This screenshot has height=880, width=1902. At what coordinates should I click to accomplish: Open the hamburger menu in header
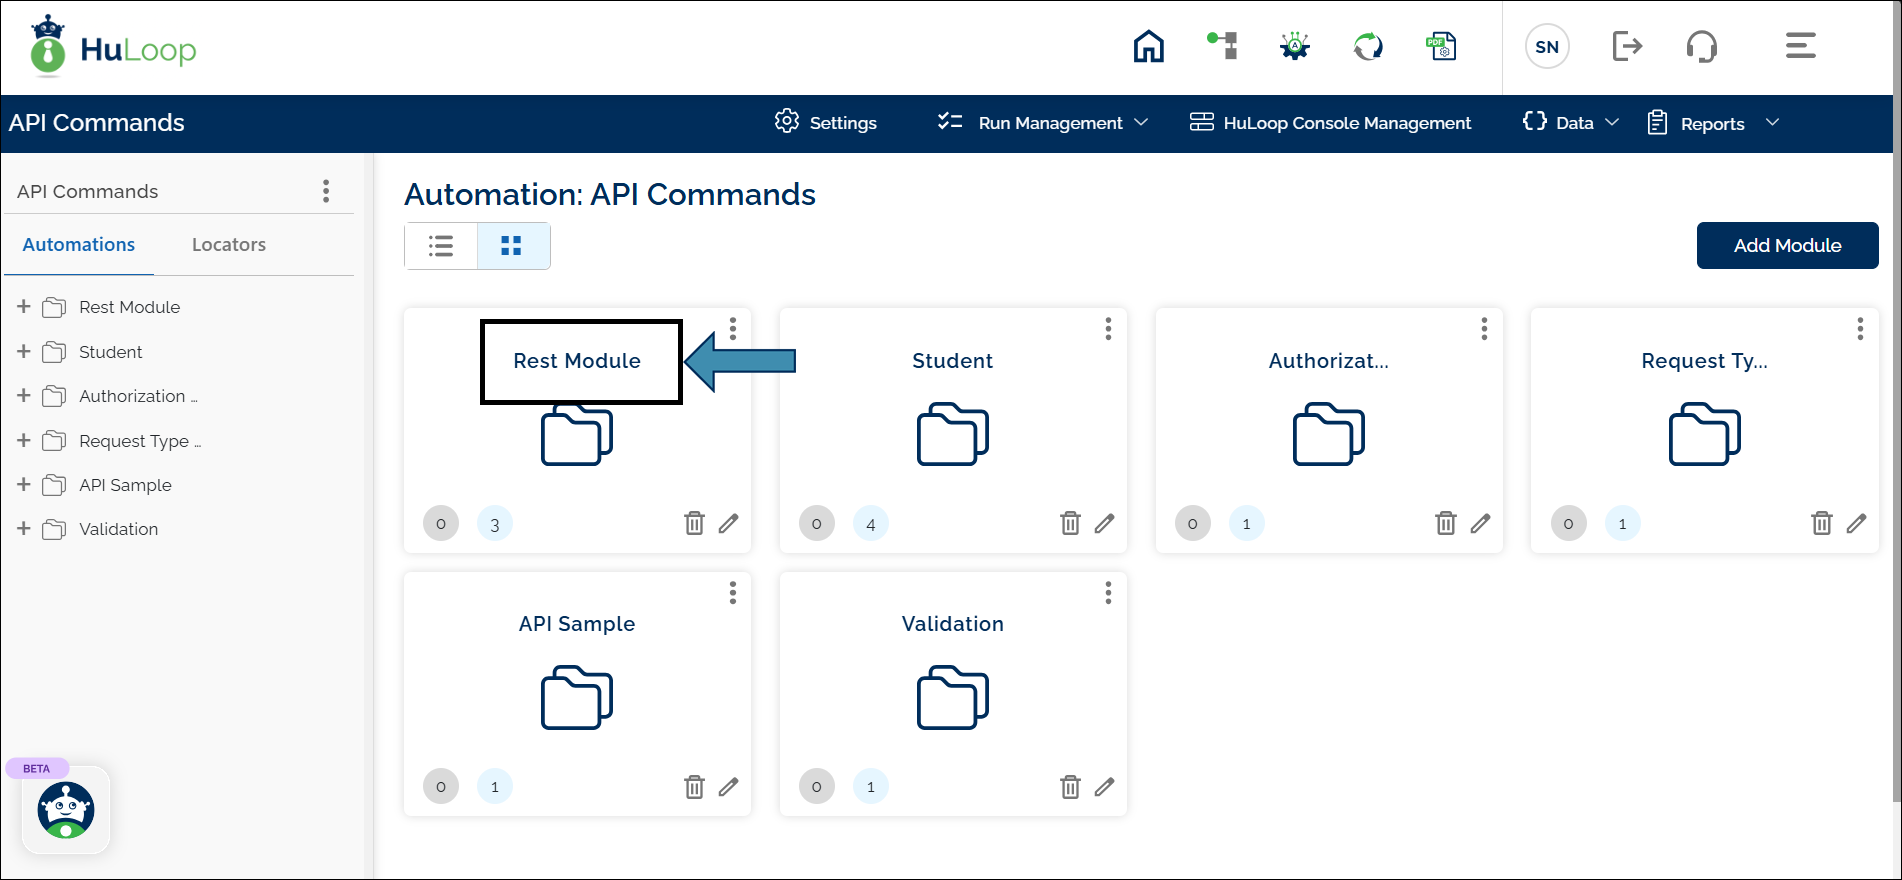click(1800, 46)
